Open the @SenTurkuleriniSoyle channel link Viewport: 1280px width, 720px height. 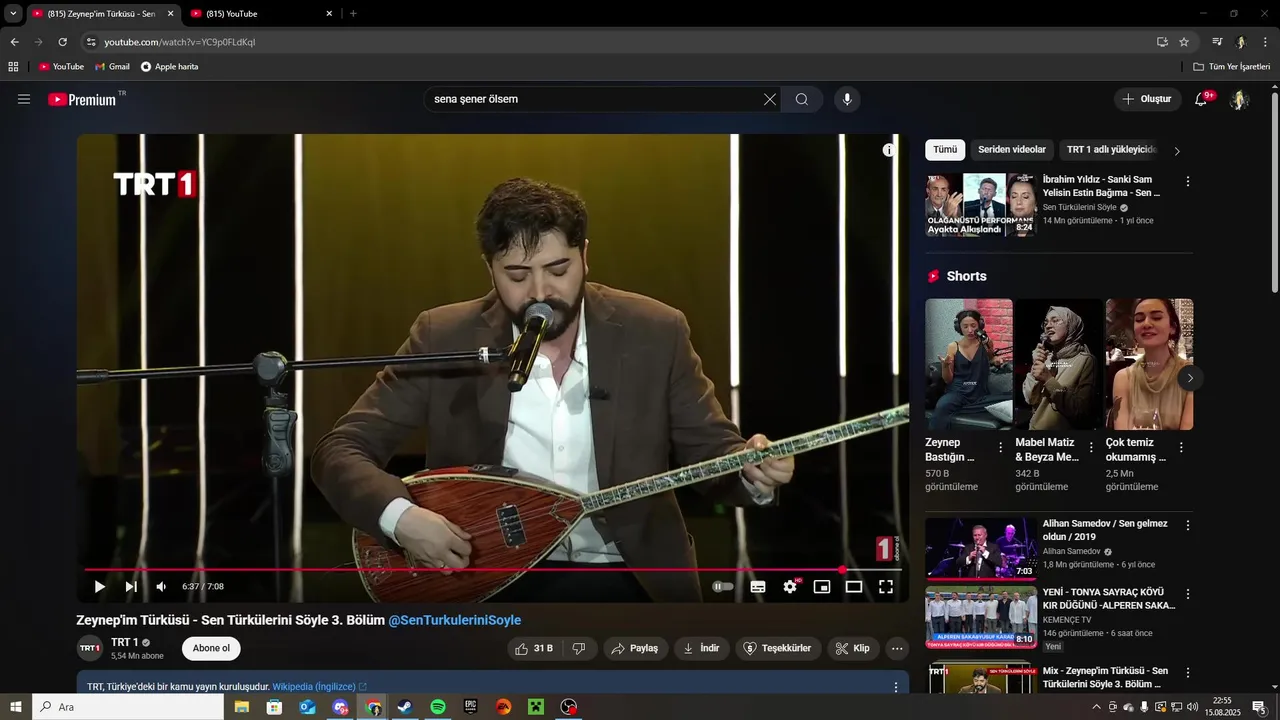[x=455, y=620]
